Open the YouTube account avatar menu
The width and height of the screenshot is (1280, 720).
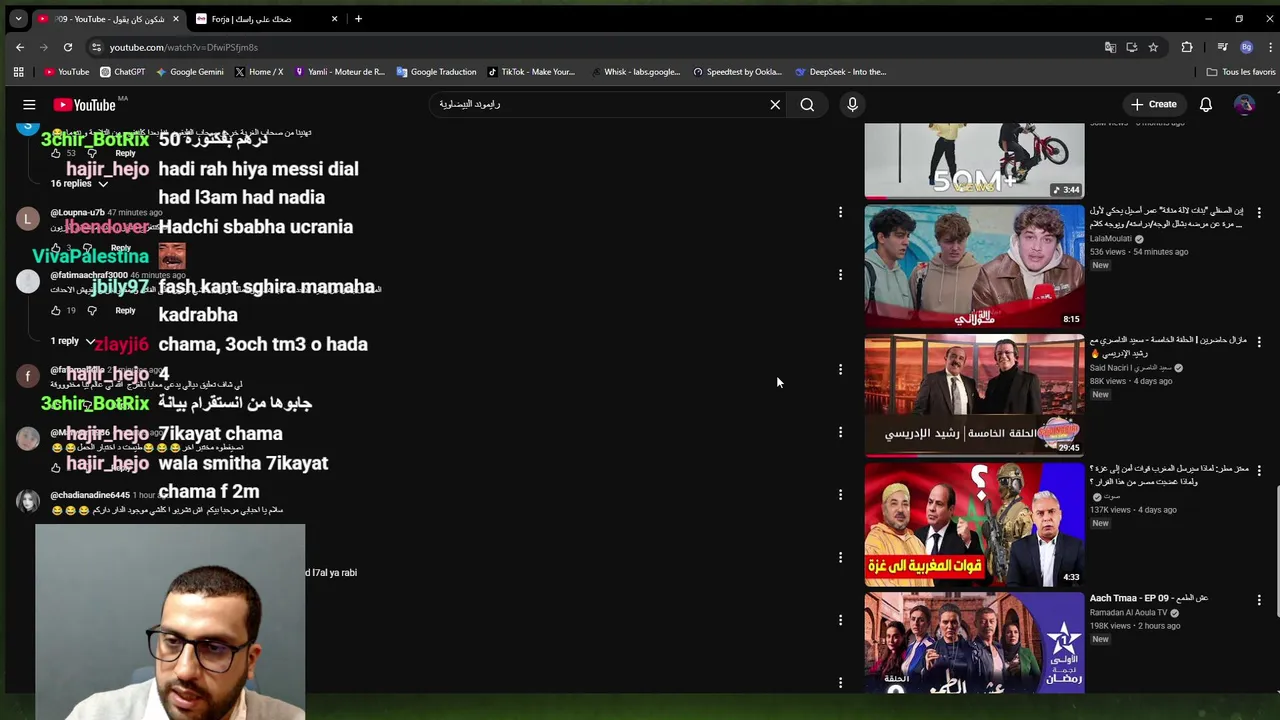coord(1244,104)
